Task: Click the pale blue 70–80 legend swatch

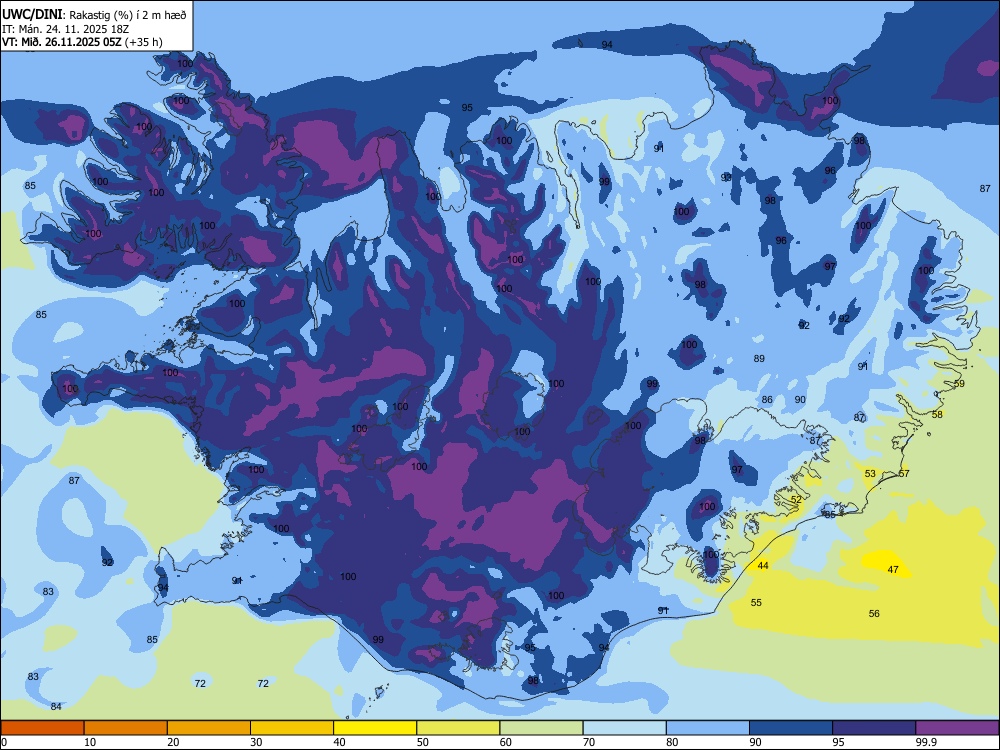Action: coord(625,728)
